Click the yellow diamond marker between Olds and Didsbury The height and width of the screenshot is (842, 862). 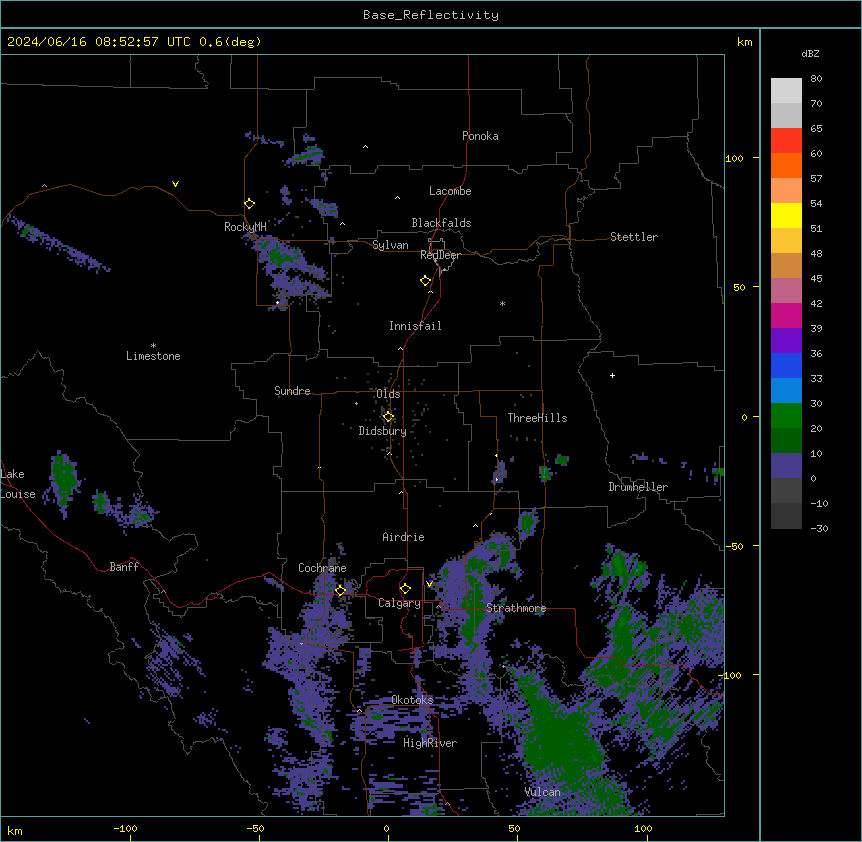click(x=388, y=417)
